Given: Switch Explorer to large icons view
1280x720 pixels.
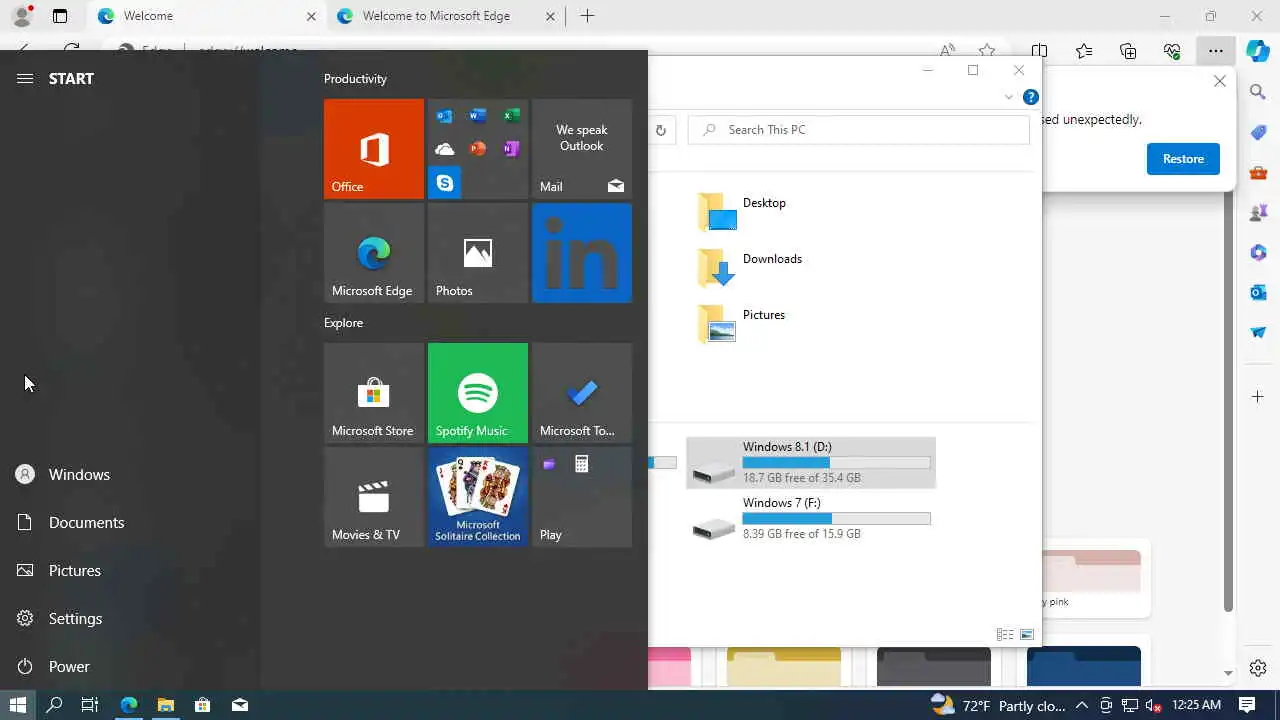Looking at the screenshot, I should 1027,635.
